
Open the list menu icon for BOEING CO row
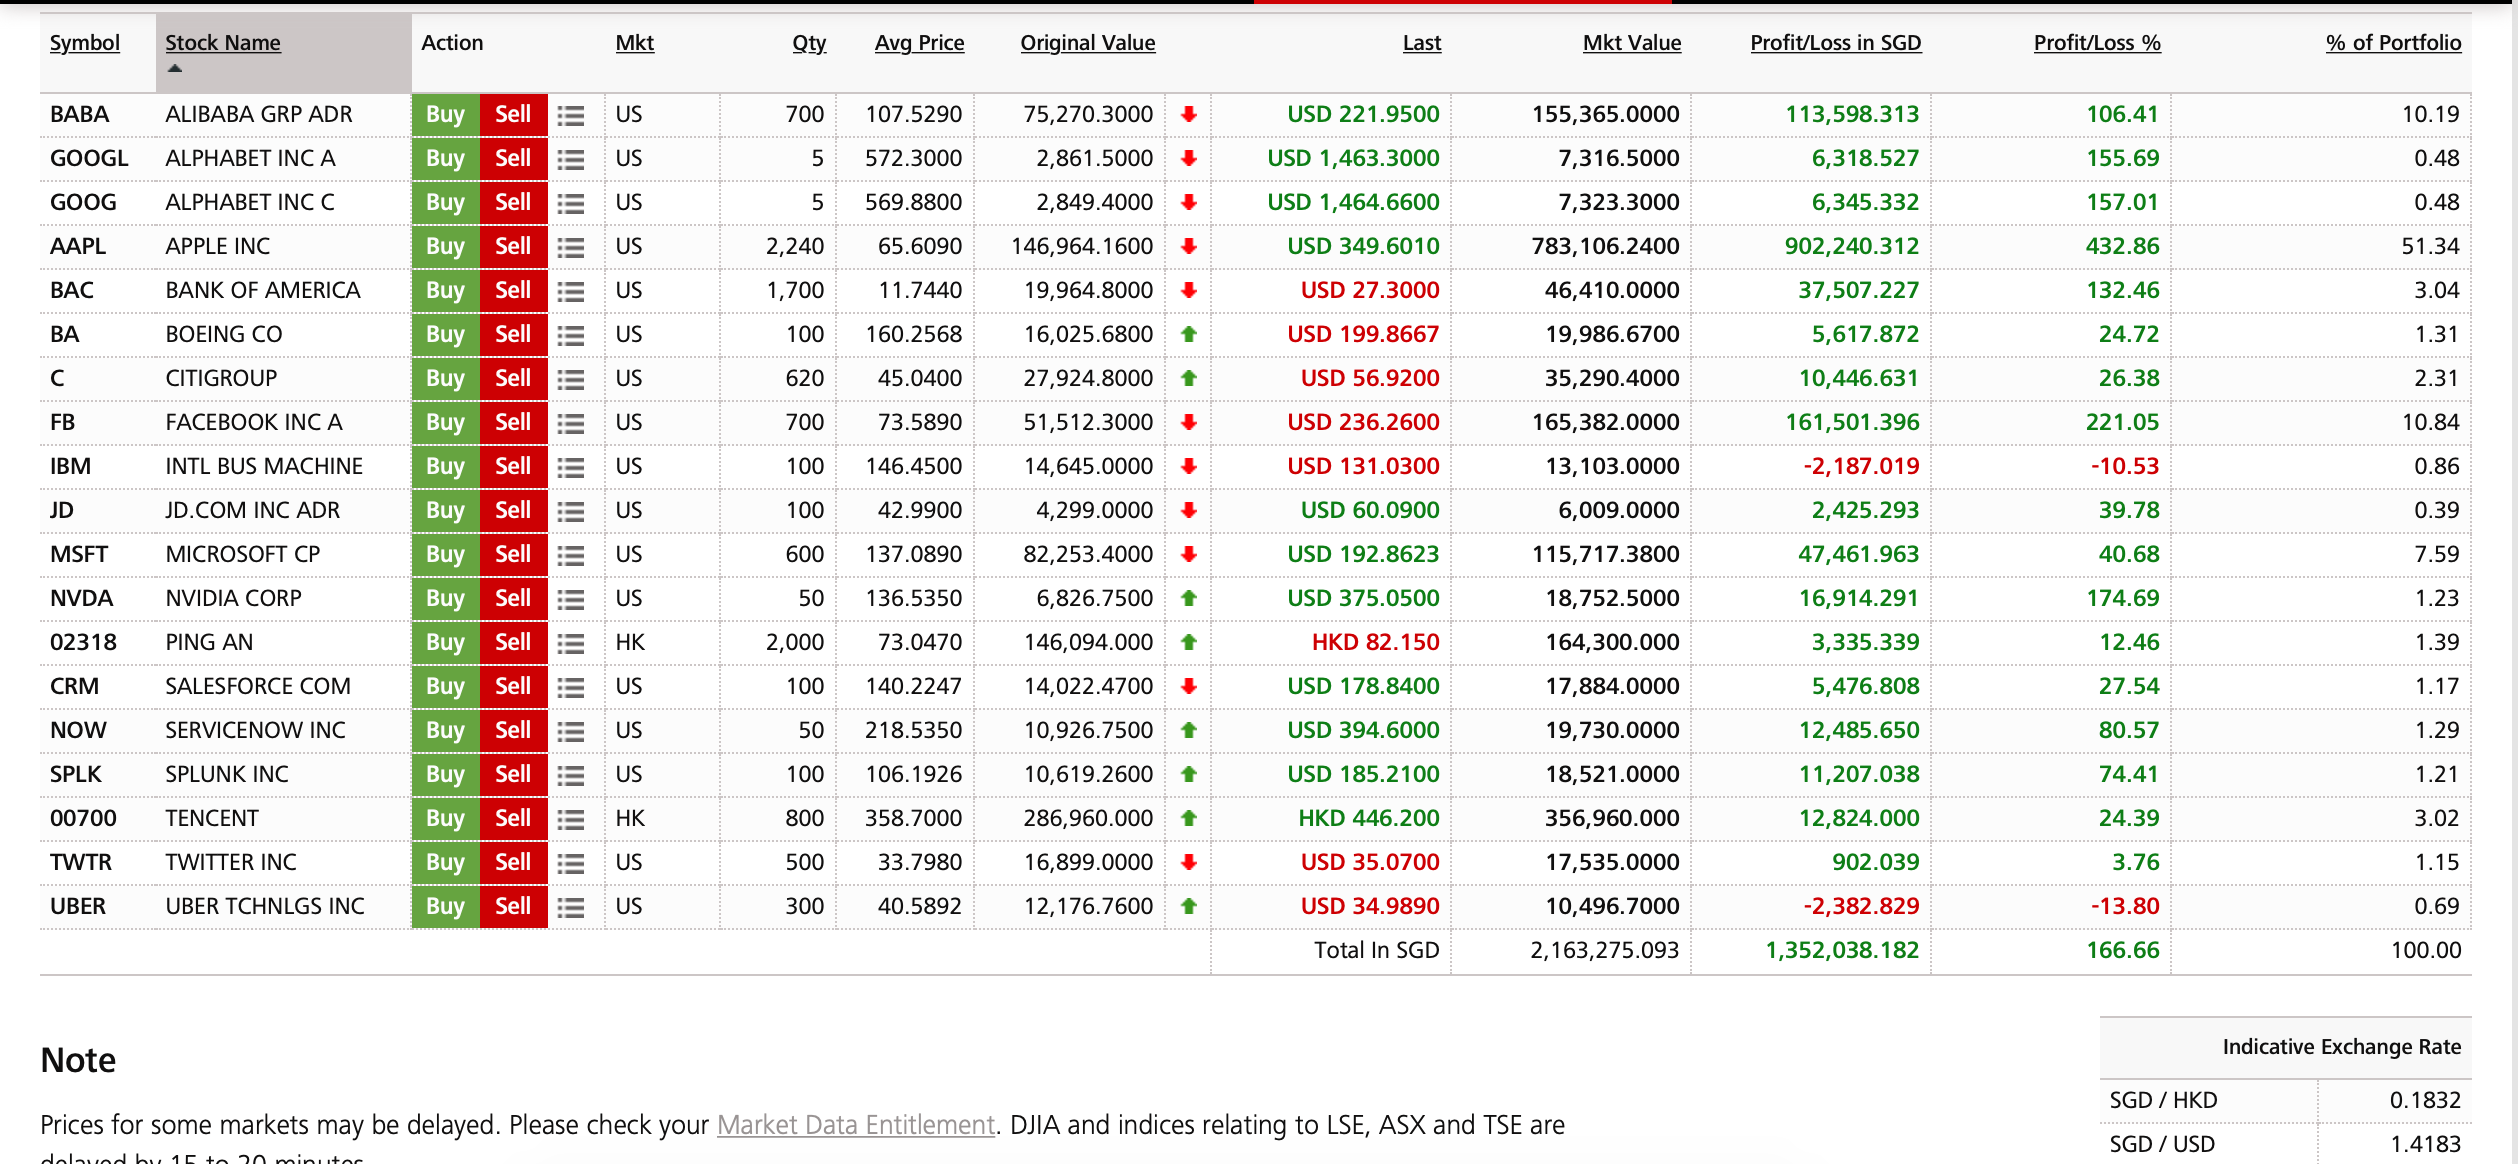tap(571, 335)
